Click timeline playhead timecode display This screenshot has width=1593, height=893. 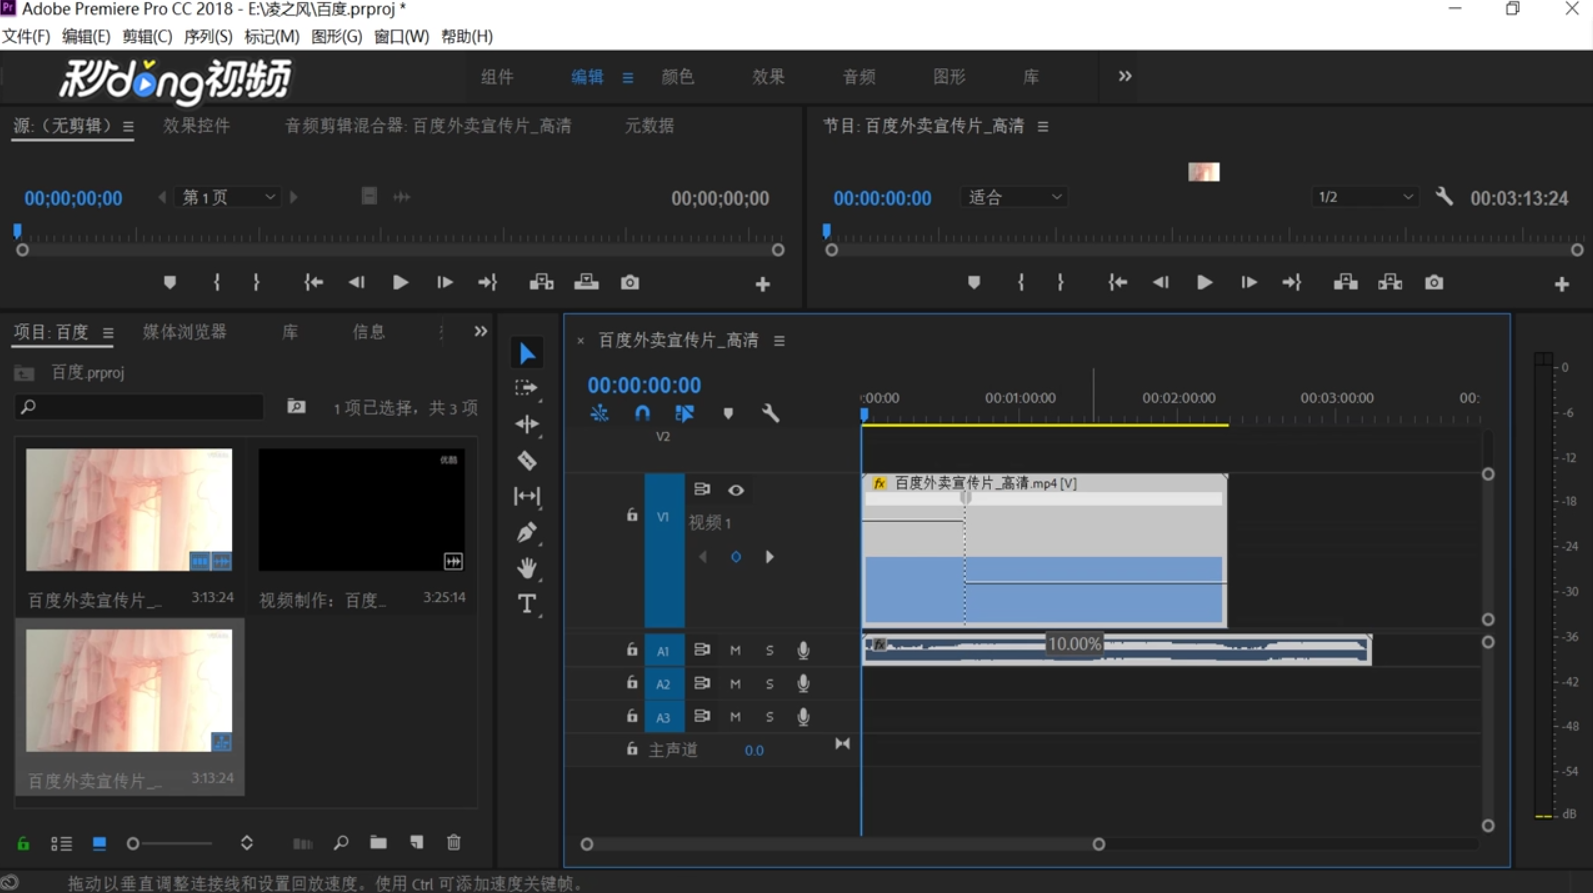click(644, 385)
